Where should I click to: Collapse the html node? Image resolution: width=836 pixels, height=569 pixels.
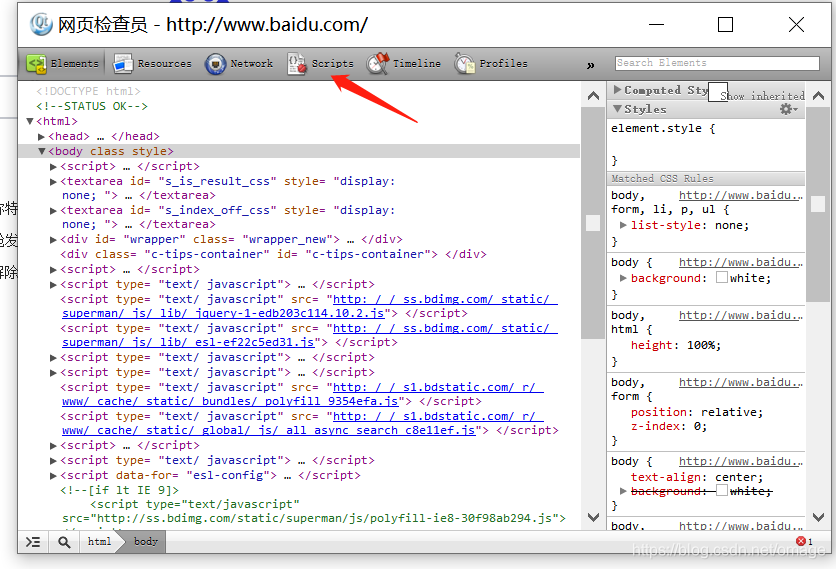point(30,121)
